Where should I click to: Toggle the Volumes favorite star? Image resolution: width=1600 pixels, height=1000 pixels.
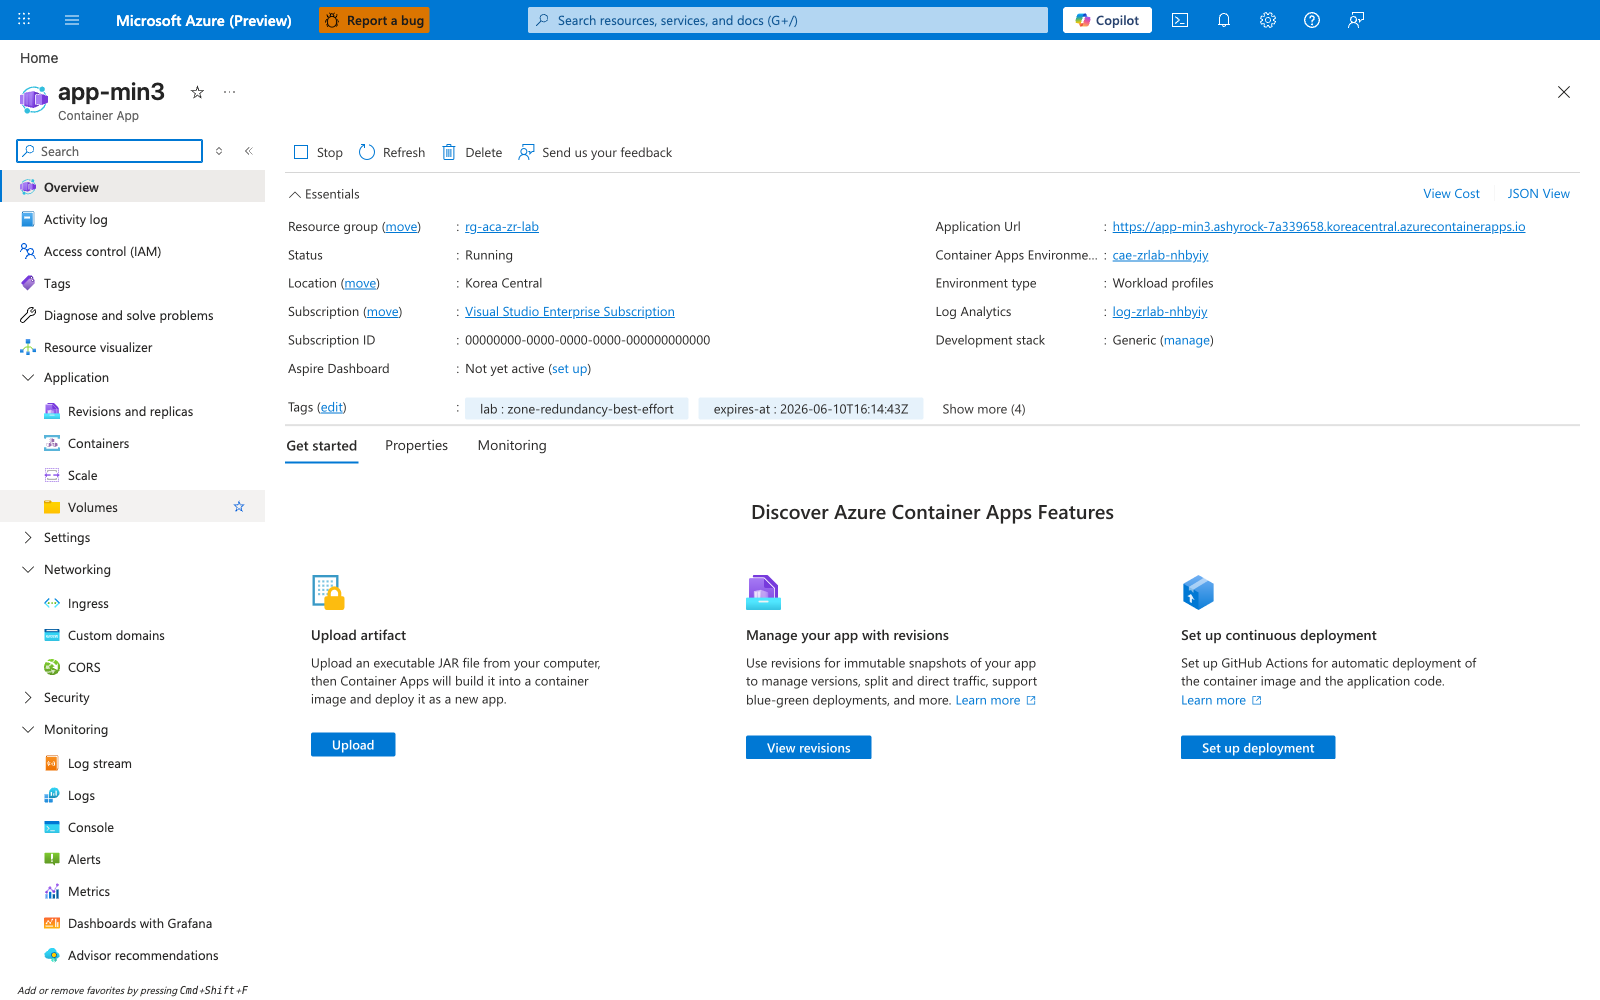pos(239,507)
